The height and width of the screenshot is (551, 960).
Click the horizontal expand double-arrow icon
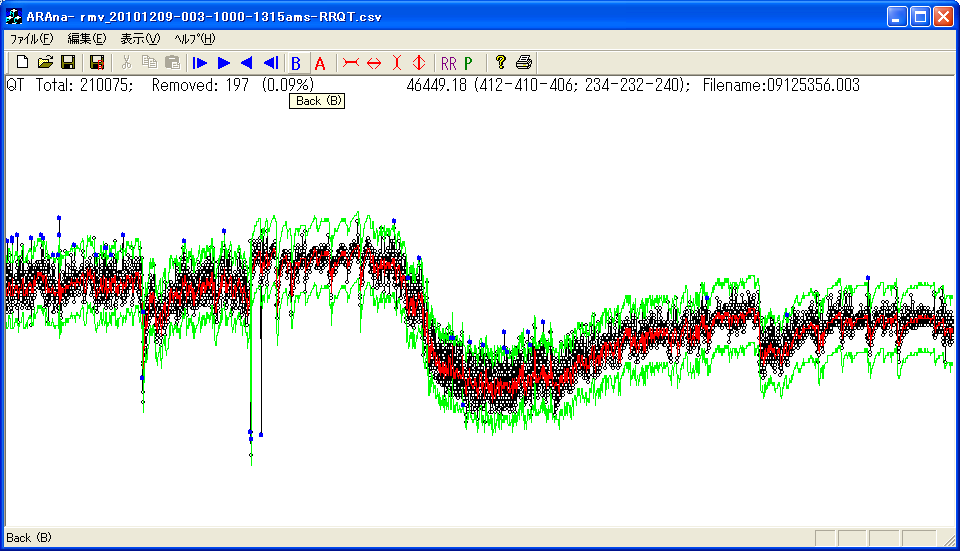click(x=374, y=63)
